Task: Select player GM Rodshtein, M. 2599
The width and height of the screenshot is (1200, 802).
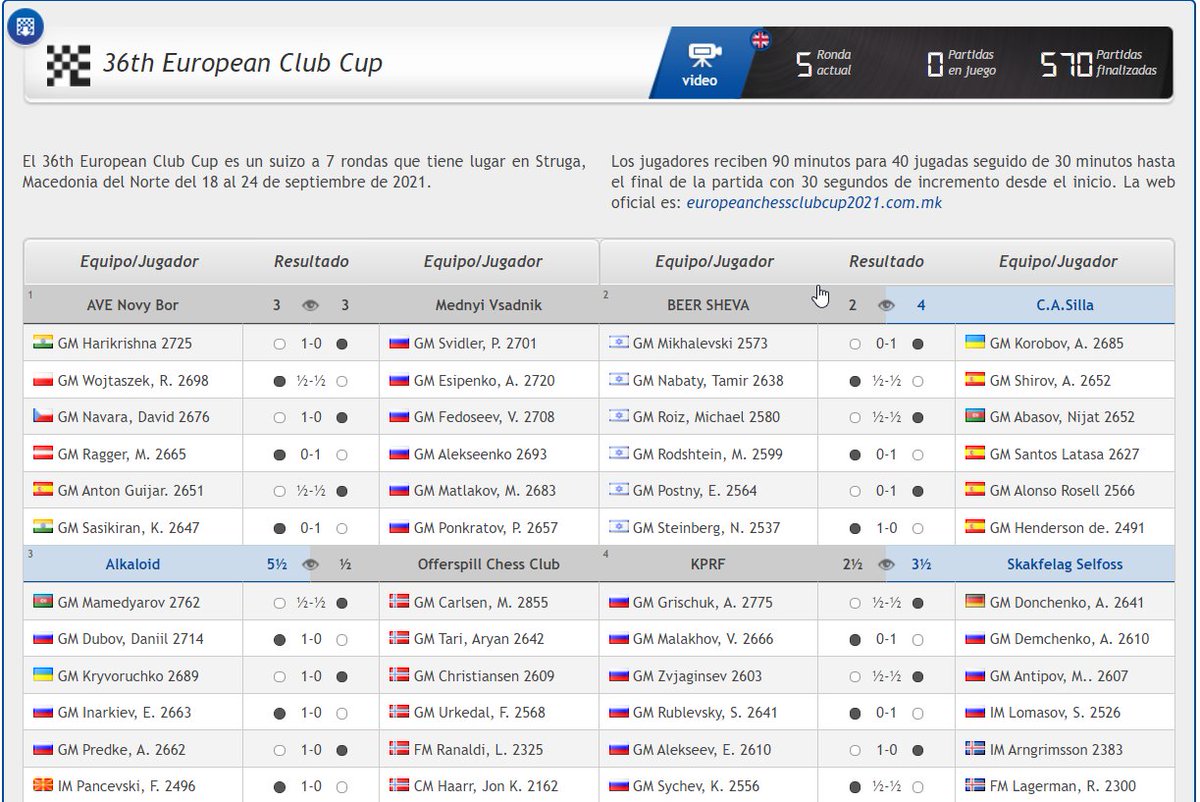Action: point(706,454)
